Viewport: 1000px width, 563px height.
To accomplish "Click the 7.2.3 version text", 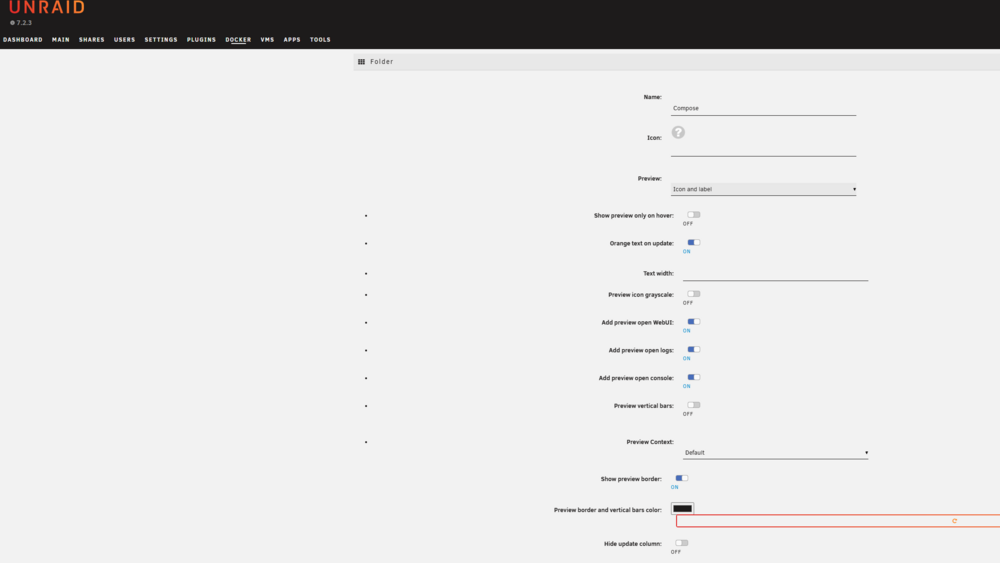I will (24, 23).
